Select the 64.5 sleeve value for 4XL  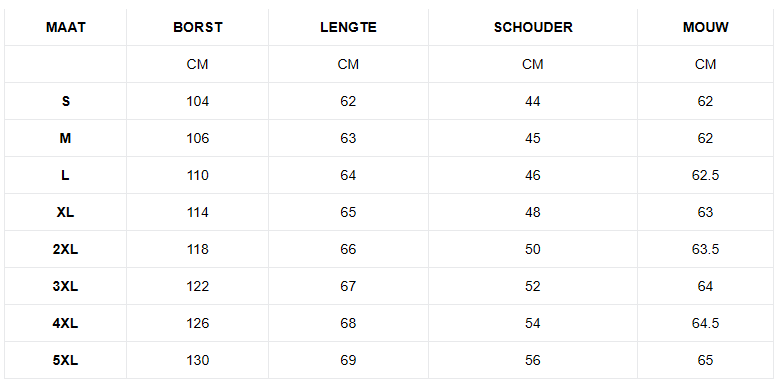pyautogui.click(x=705, y=323)
